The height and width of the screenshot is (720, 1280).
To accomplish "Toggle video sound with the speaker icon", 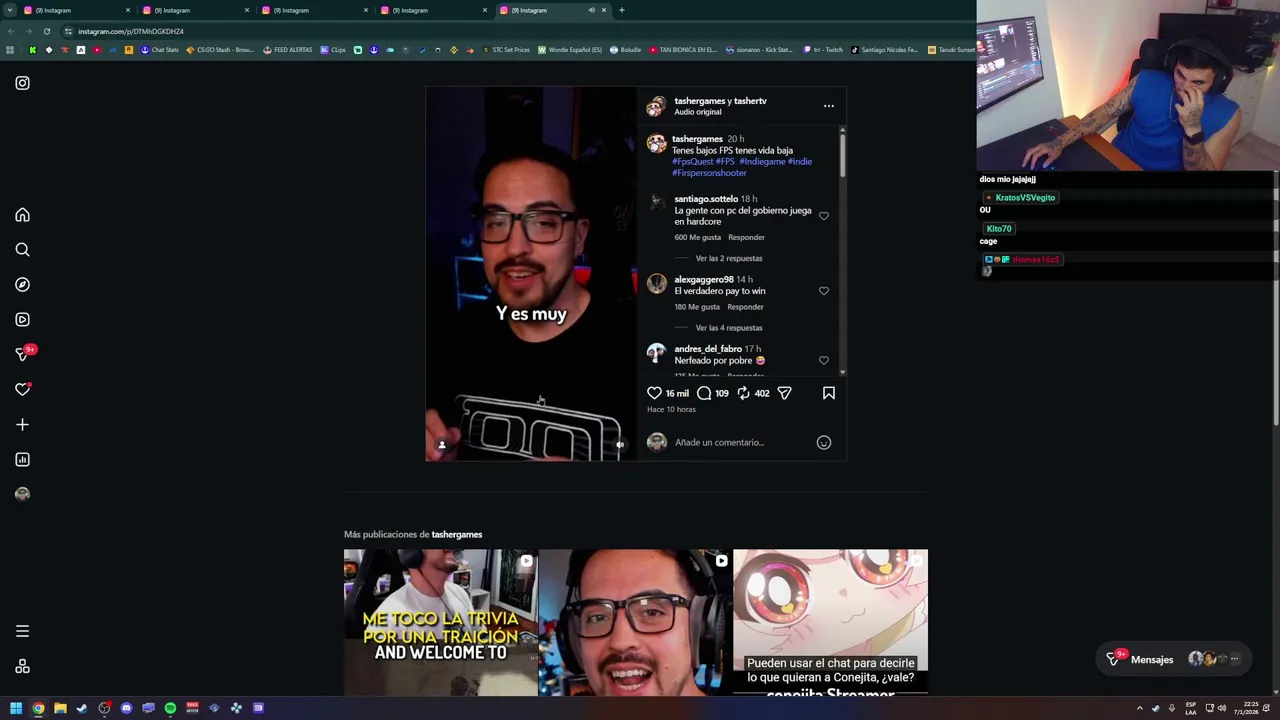I will pos(620,445).
